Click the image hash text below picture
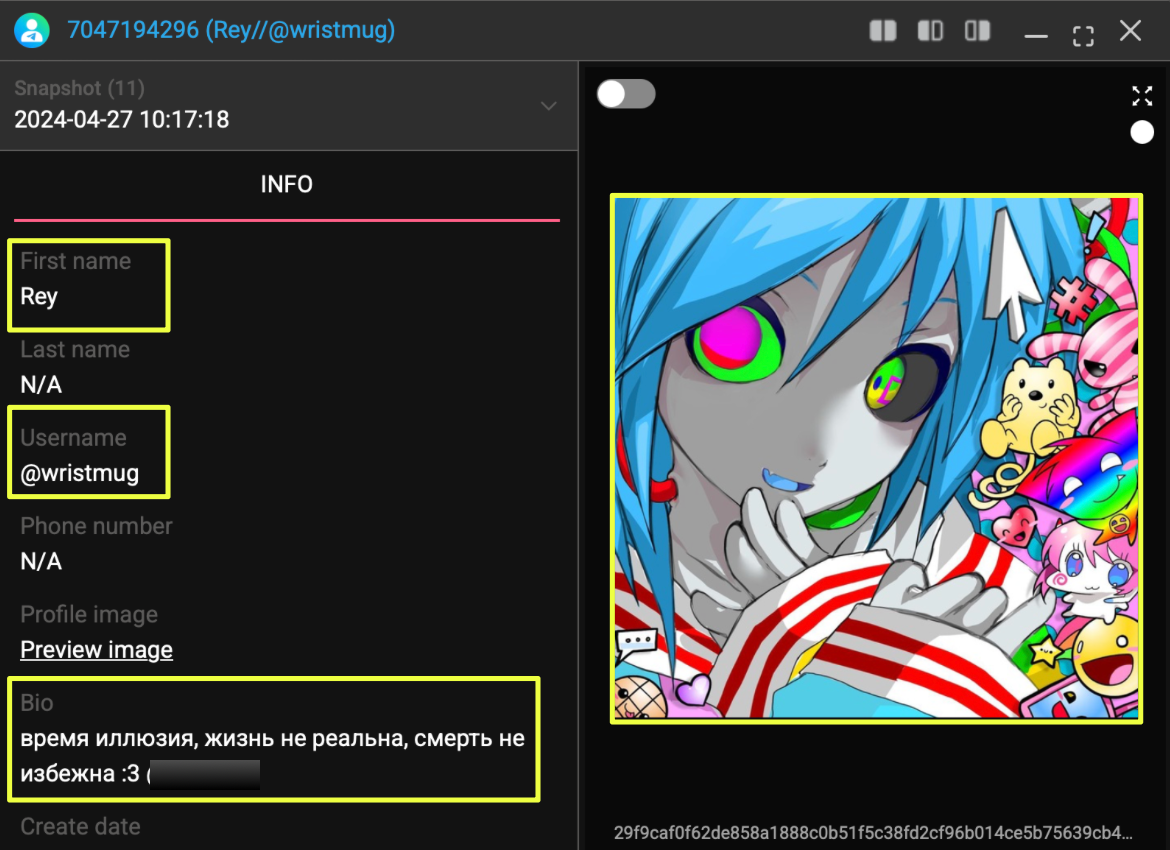 [x=874, y=832]
